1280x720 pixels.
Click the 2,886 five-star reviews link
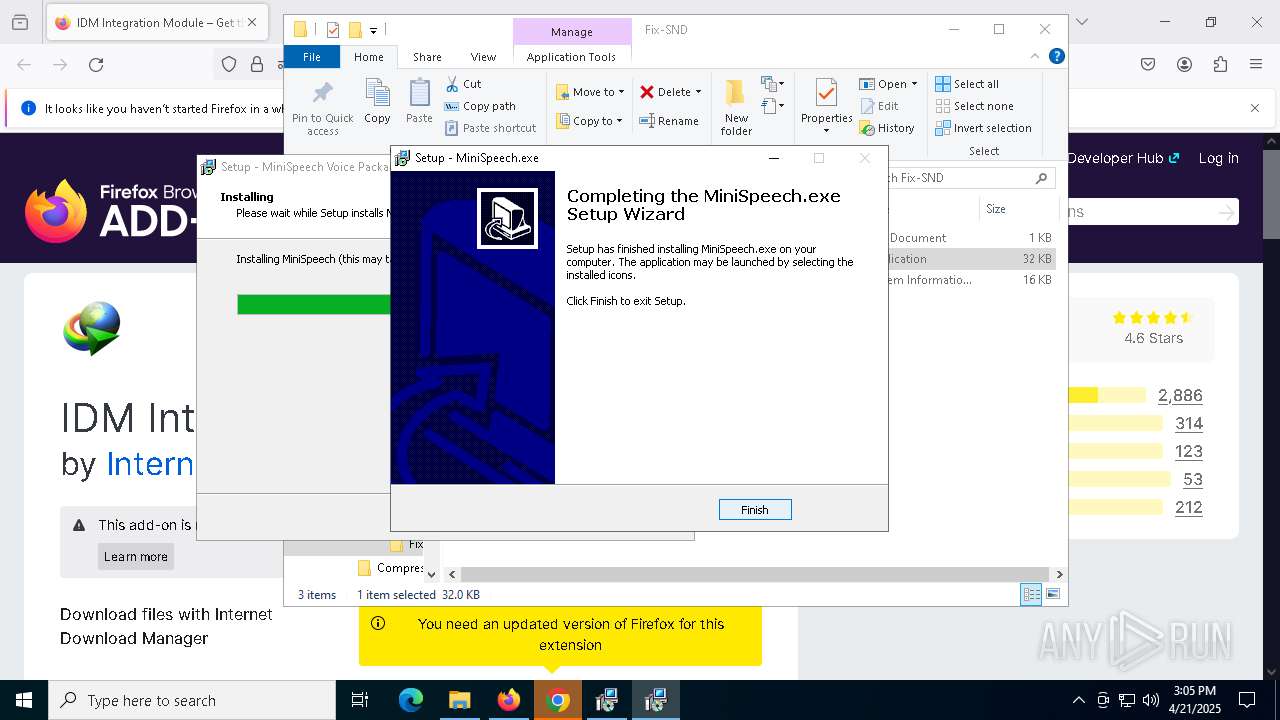click(x=1180, y=396)
